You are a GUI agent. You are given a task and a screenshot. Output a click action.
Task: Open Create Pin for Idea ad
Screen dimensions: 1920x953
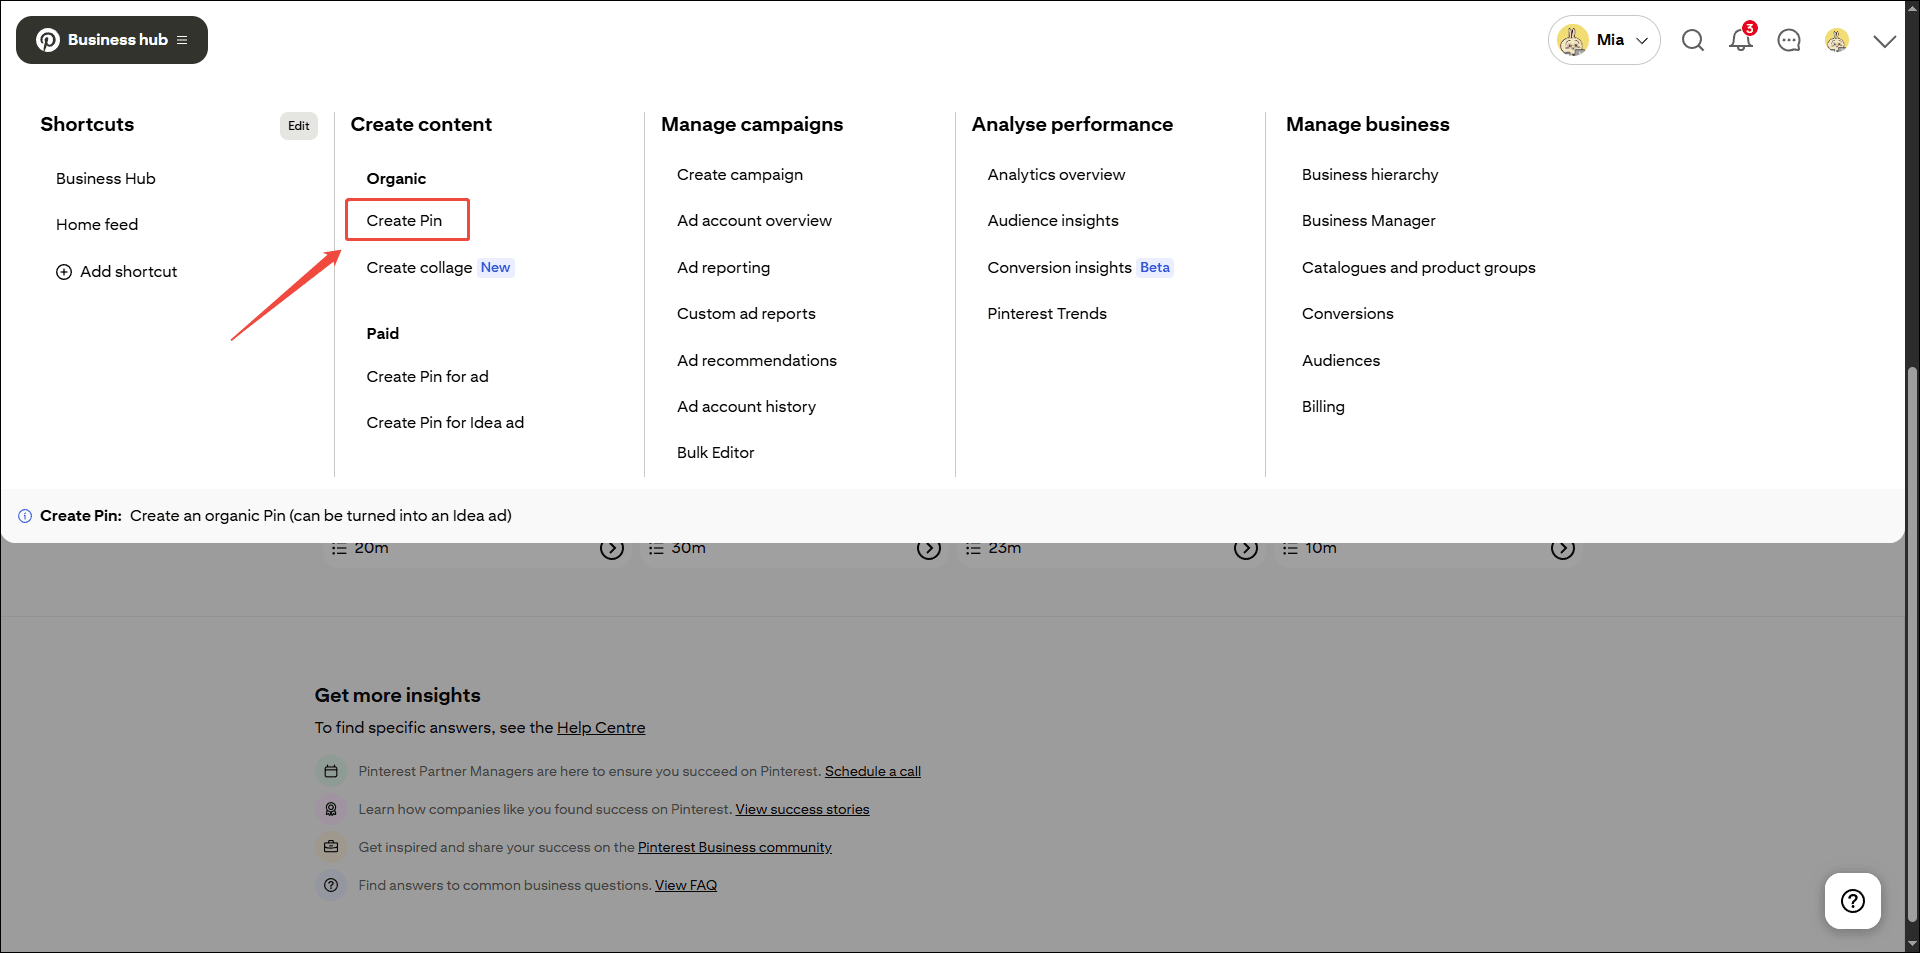445,423
